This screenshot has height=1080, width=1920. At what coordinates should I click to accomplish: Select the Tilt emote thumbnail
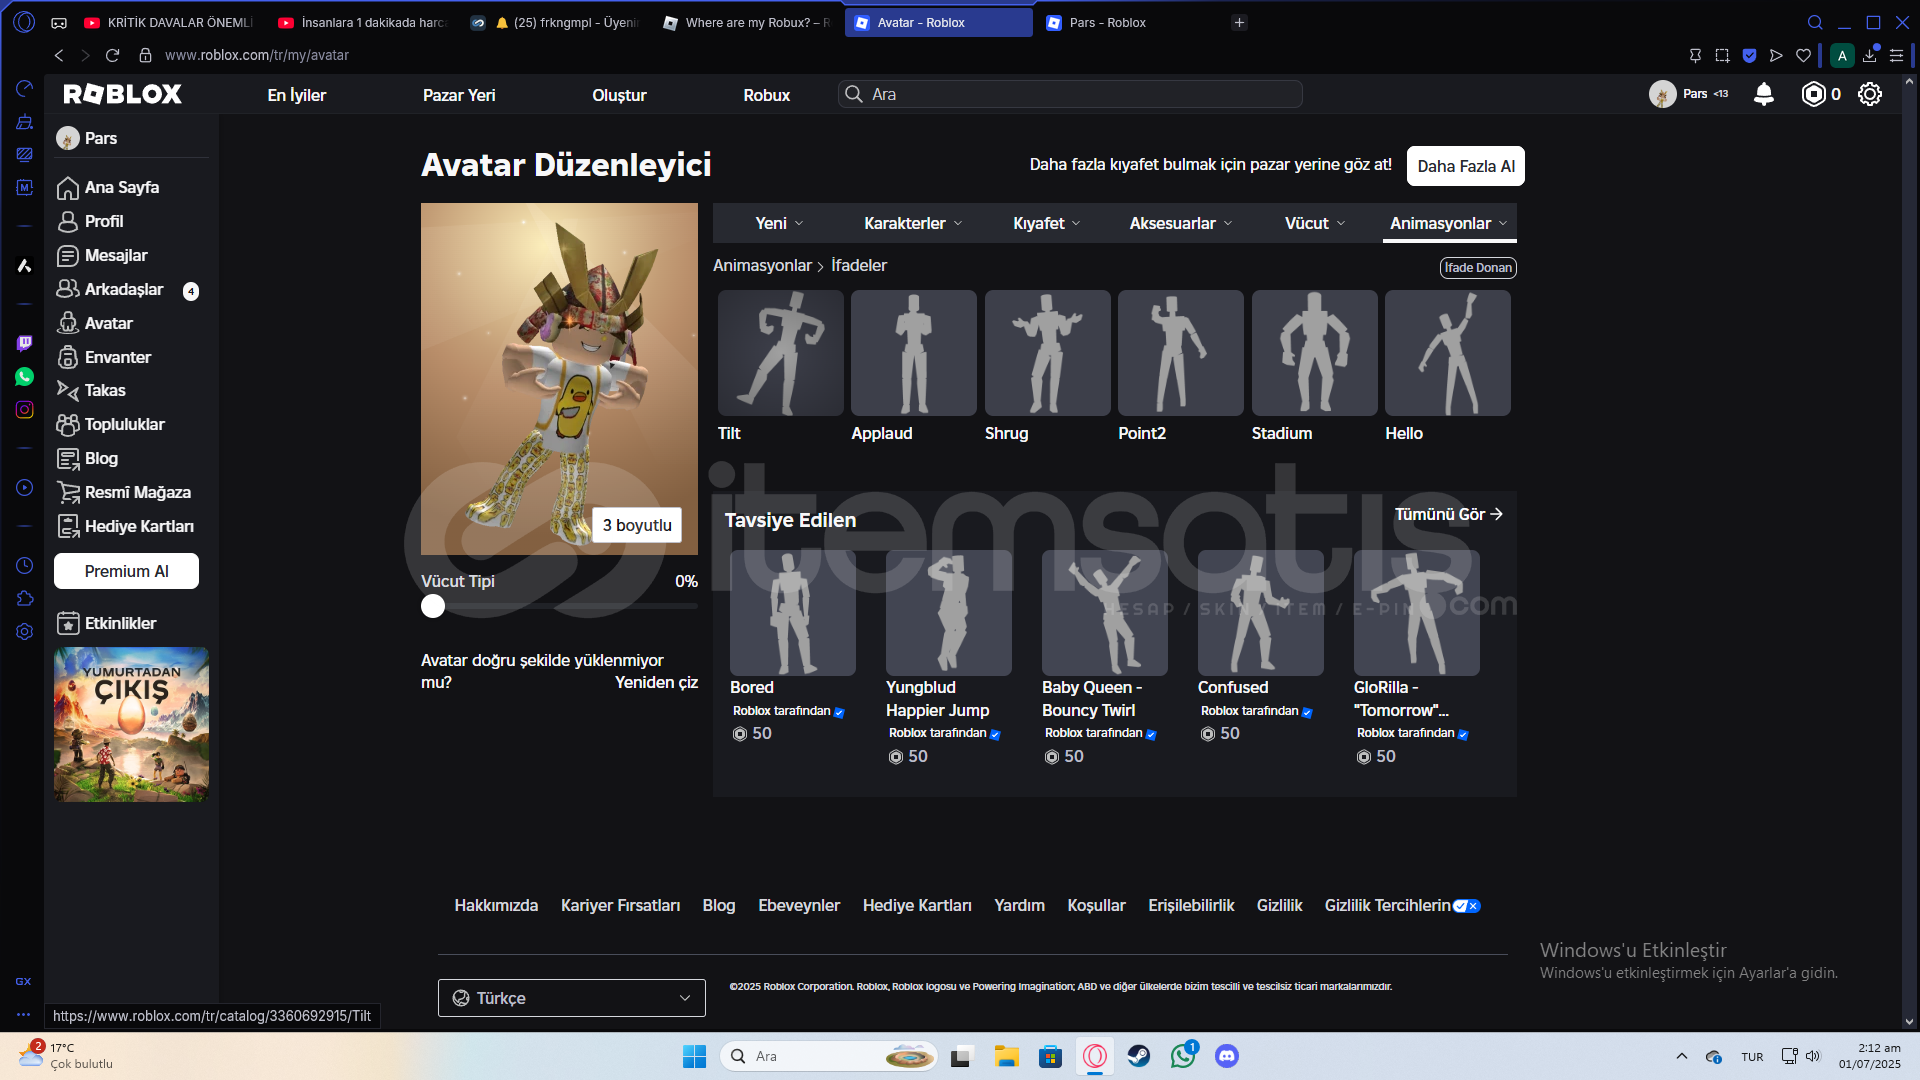780,353
